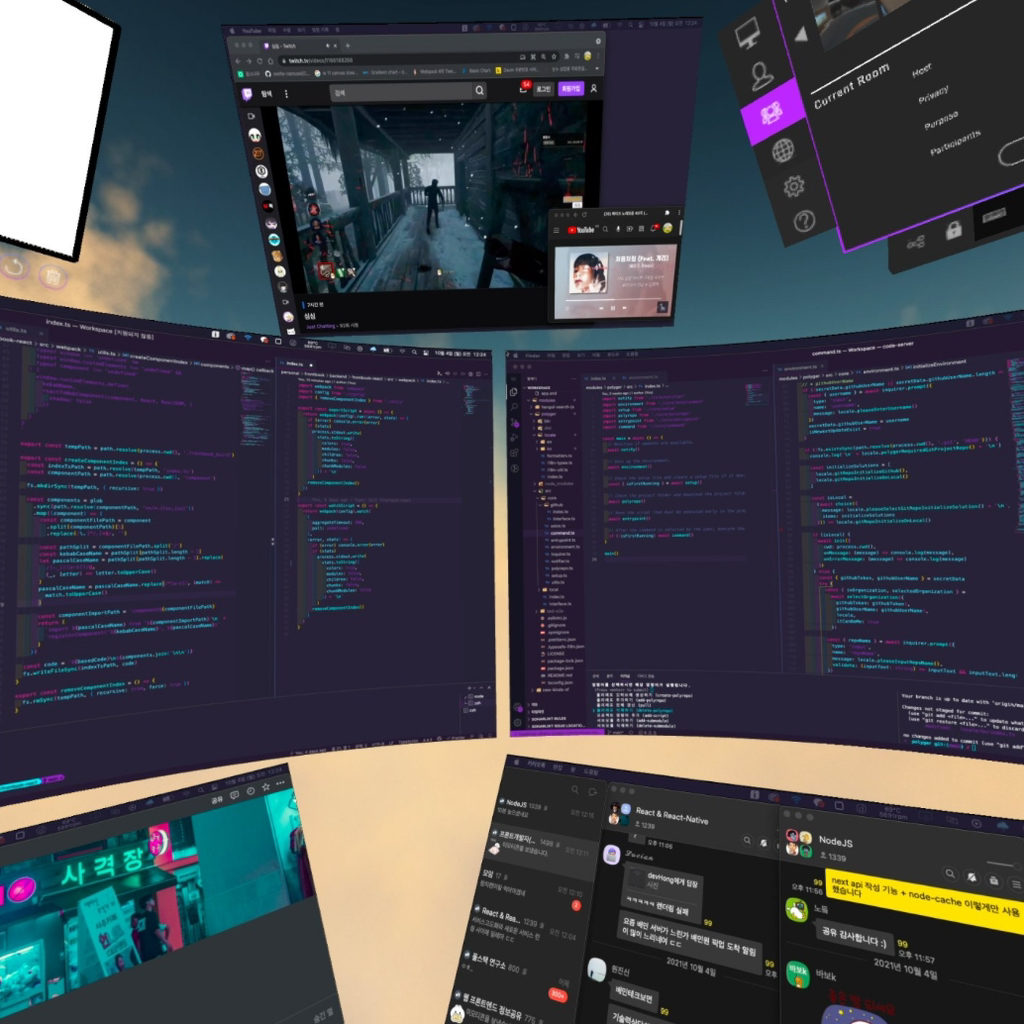Open the YouTube notifications bell
1024x1024 pixels.
654,228
